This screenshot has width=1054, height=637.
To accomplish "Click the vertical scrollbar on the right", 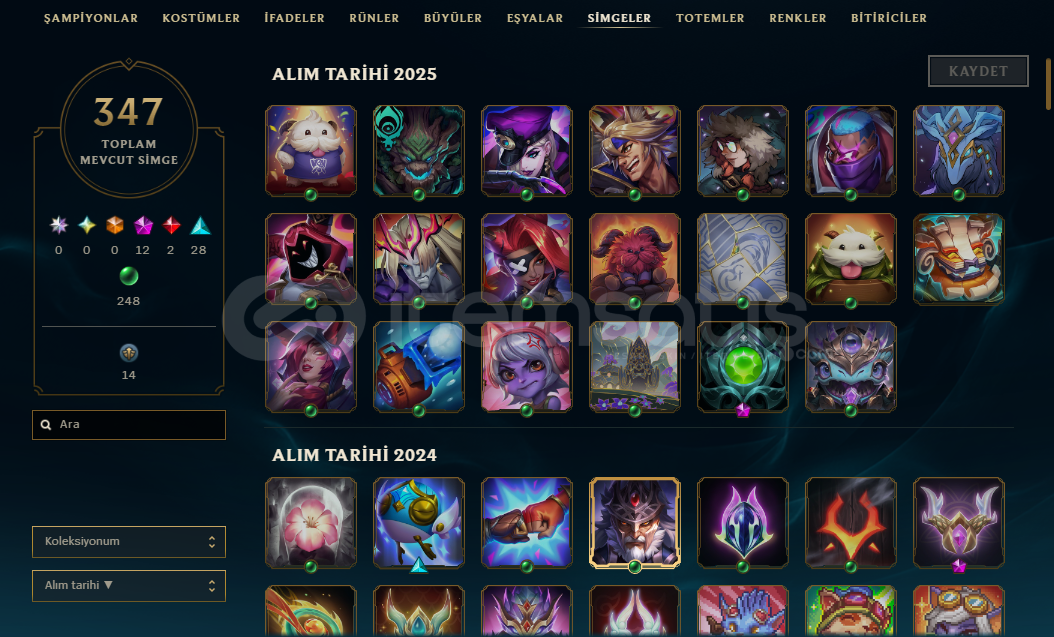I will tap(1048, 84).
